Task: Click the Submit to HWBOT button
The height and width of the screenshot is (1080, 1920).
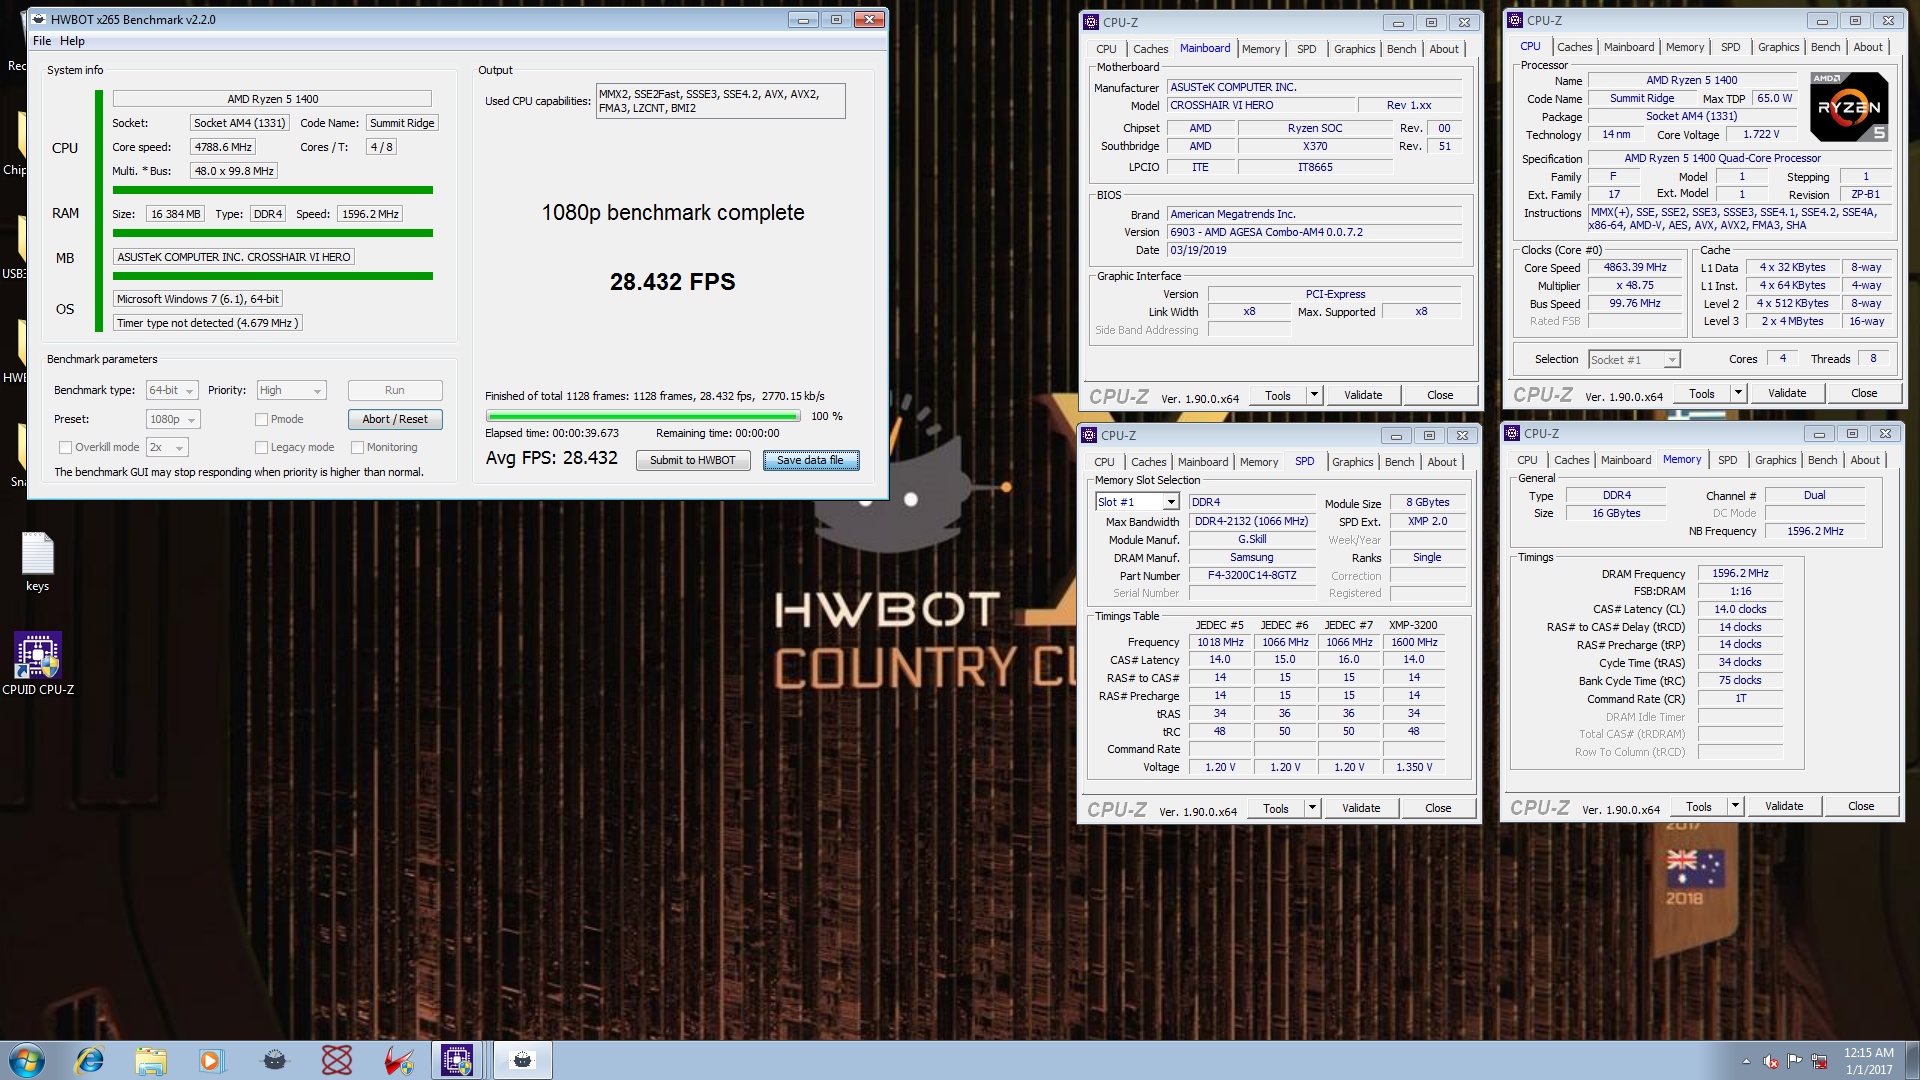Action: 693,461
